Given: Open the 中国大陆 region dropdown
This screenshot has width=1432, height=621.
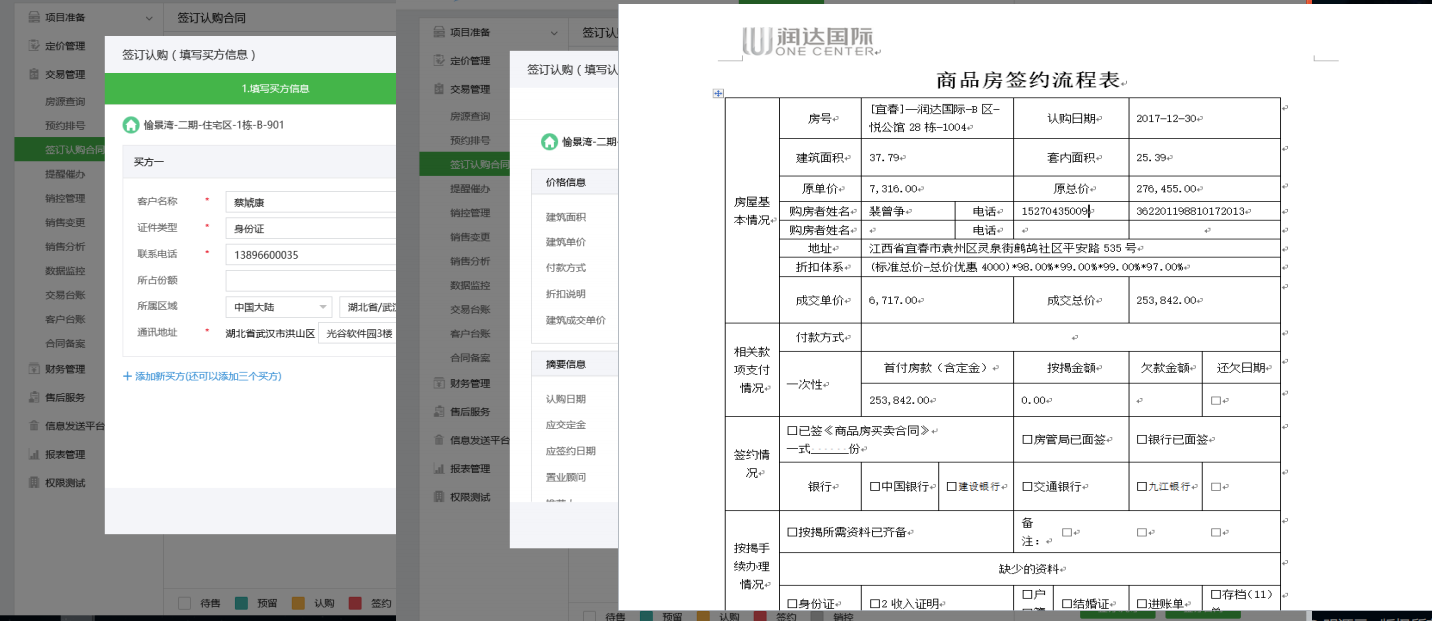Looking at the screenshot, I should pyautogui.click(x=278, y=307).
